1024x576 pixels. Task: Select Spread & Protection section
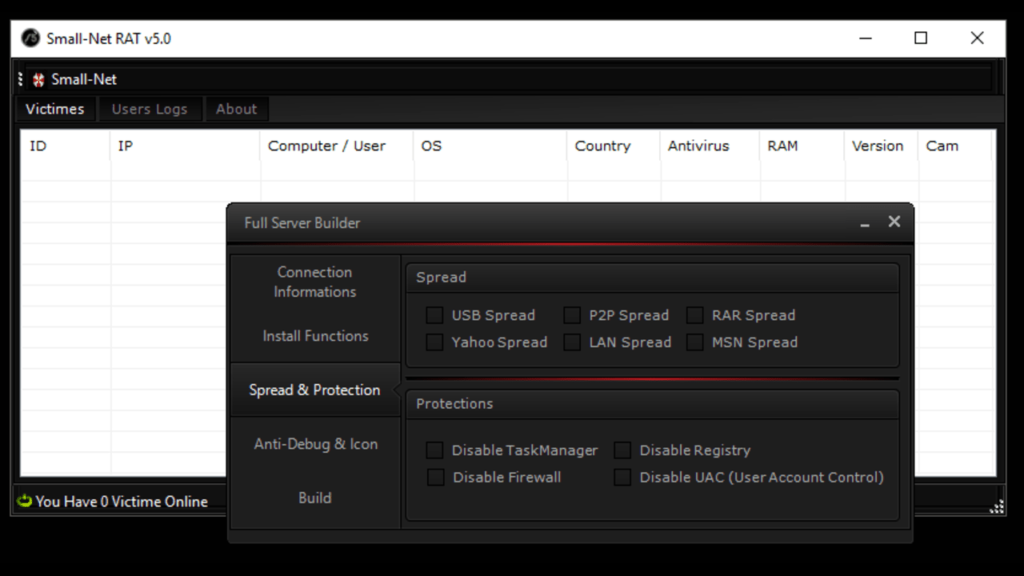315,390
